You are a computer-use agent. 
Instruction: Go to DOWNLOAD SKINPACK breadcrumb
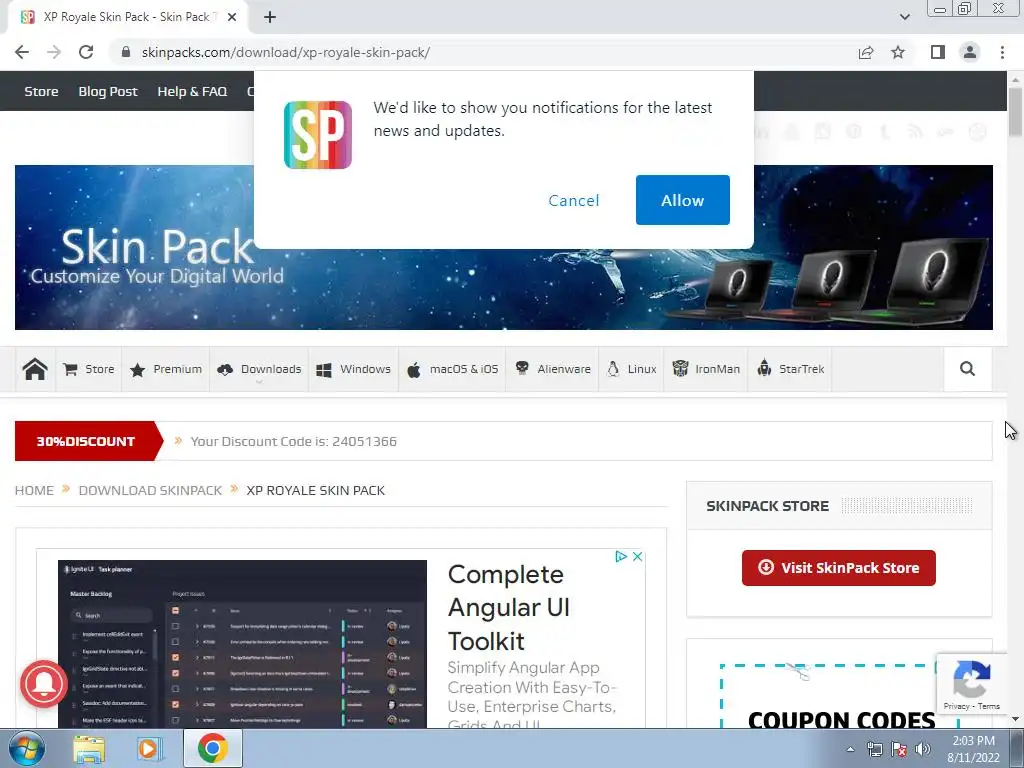(150, 490)
